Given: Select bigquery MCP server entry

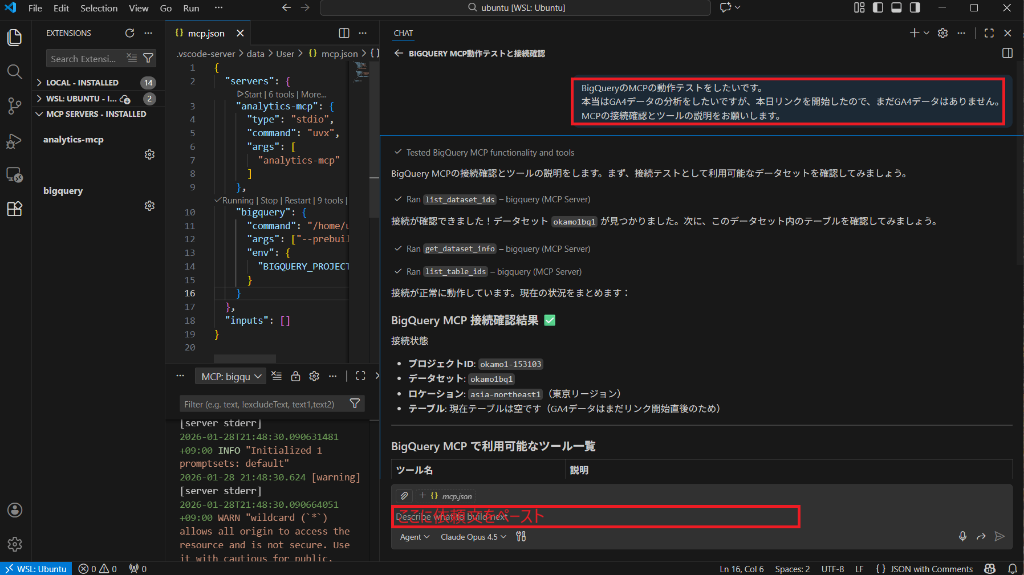Looking at the screenshot, I should pos(98,198).
